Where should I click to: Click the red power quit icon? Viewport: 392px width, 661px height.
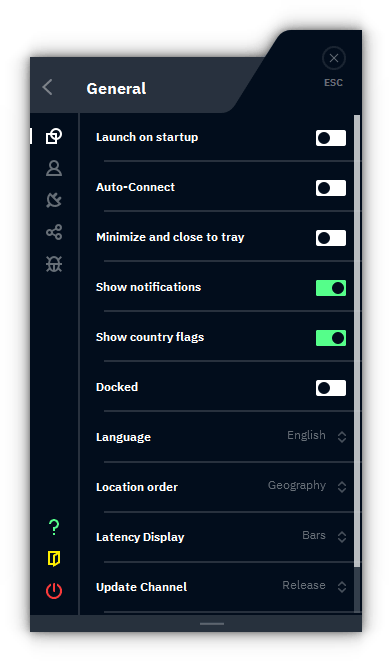tap(54, 591)
